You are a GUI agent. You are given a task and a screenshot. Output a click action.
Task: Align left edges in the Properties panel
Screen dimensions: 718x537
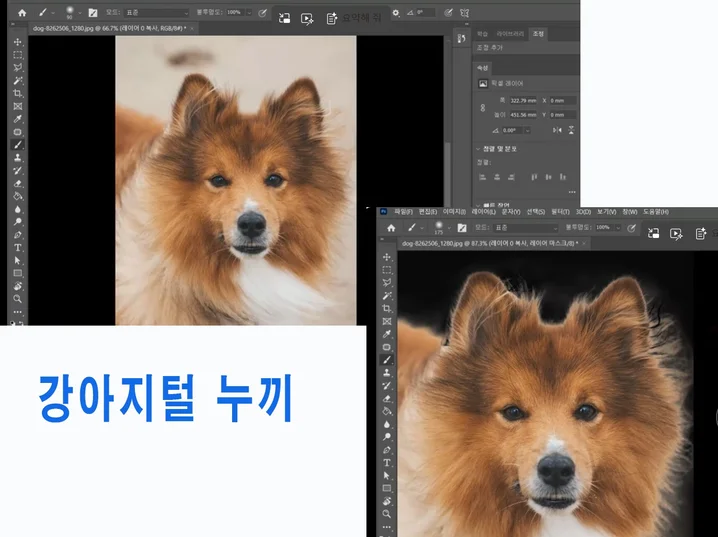pyautogui.click(x=482, y=177)
